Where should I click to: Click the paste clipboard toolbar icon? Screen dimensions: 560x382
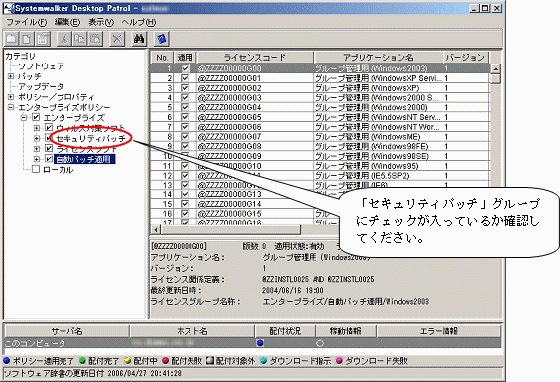coord(95,39)
